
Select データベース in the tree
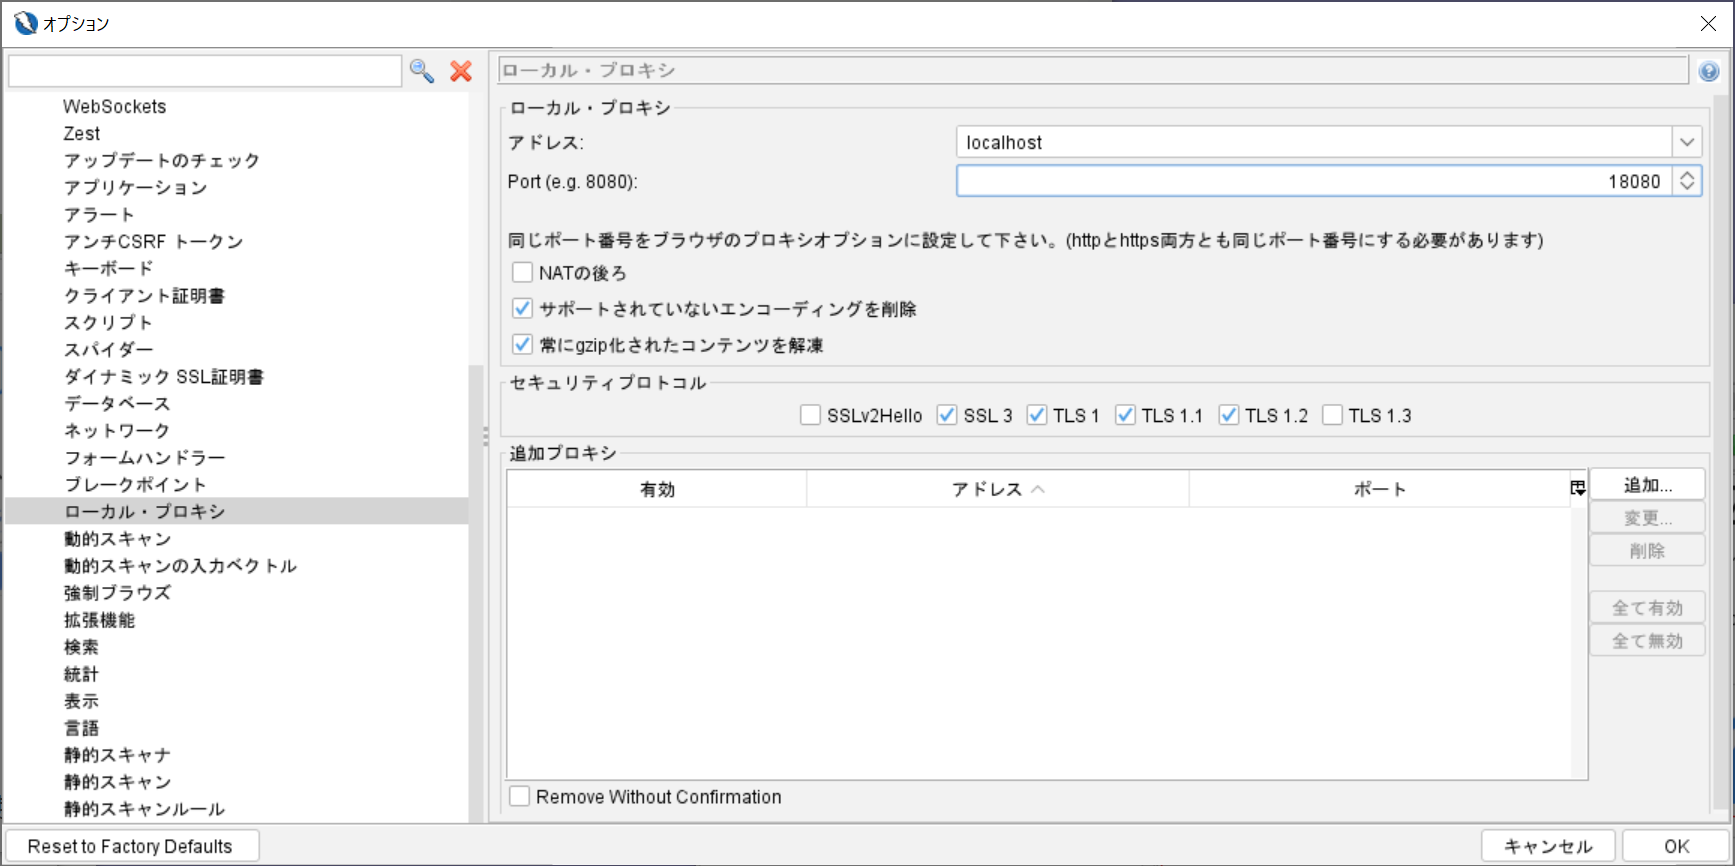pyautogui.click(x=117, y=403)
